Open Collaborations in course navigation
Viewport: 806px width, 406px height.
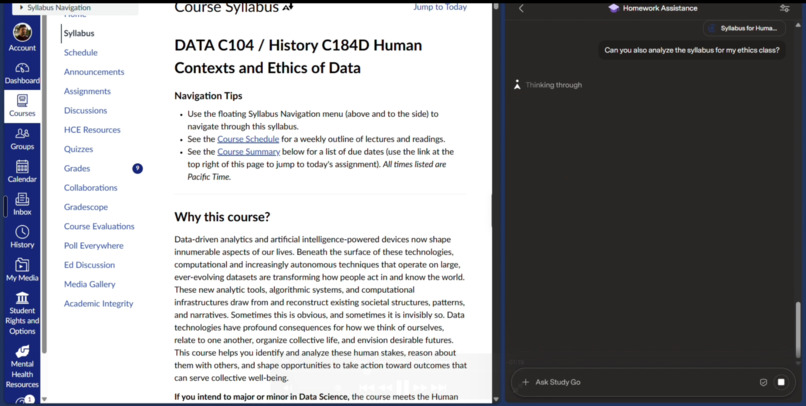coord(90,188)
